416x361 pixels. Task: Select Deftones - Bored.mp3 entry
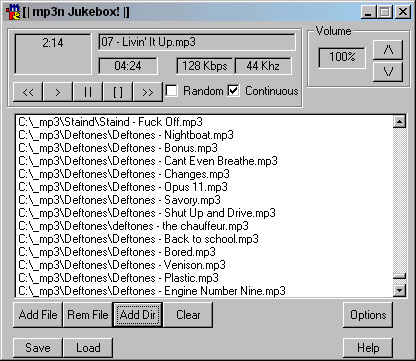204,252
